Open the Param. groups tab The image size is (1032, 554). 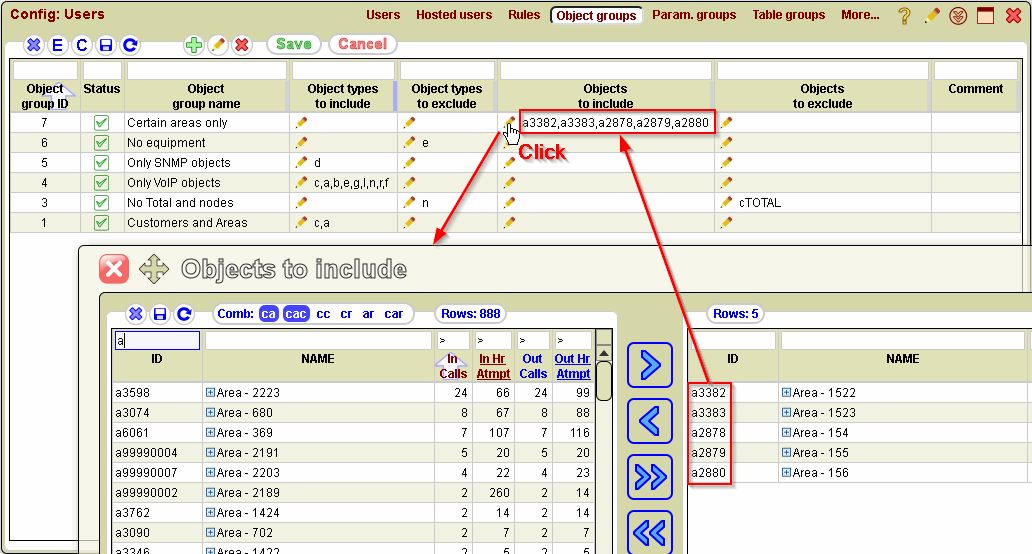(x=694, y=14)
